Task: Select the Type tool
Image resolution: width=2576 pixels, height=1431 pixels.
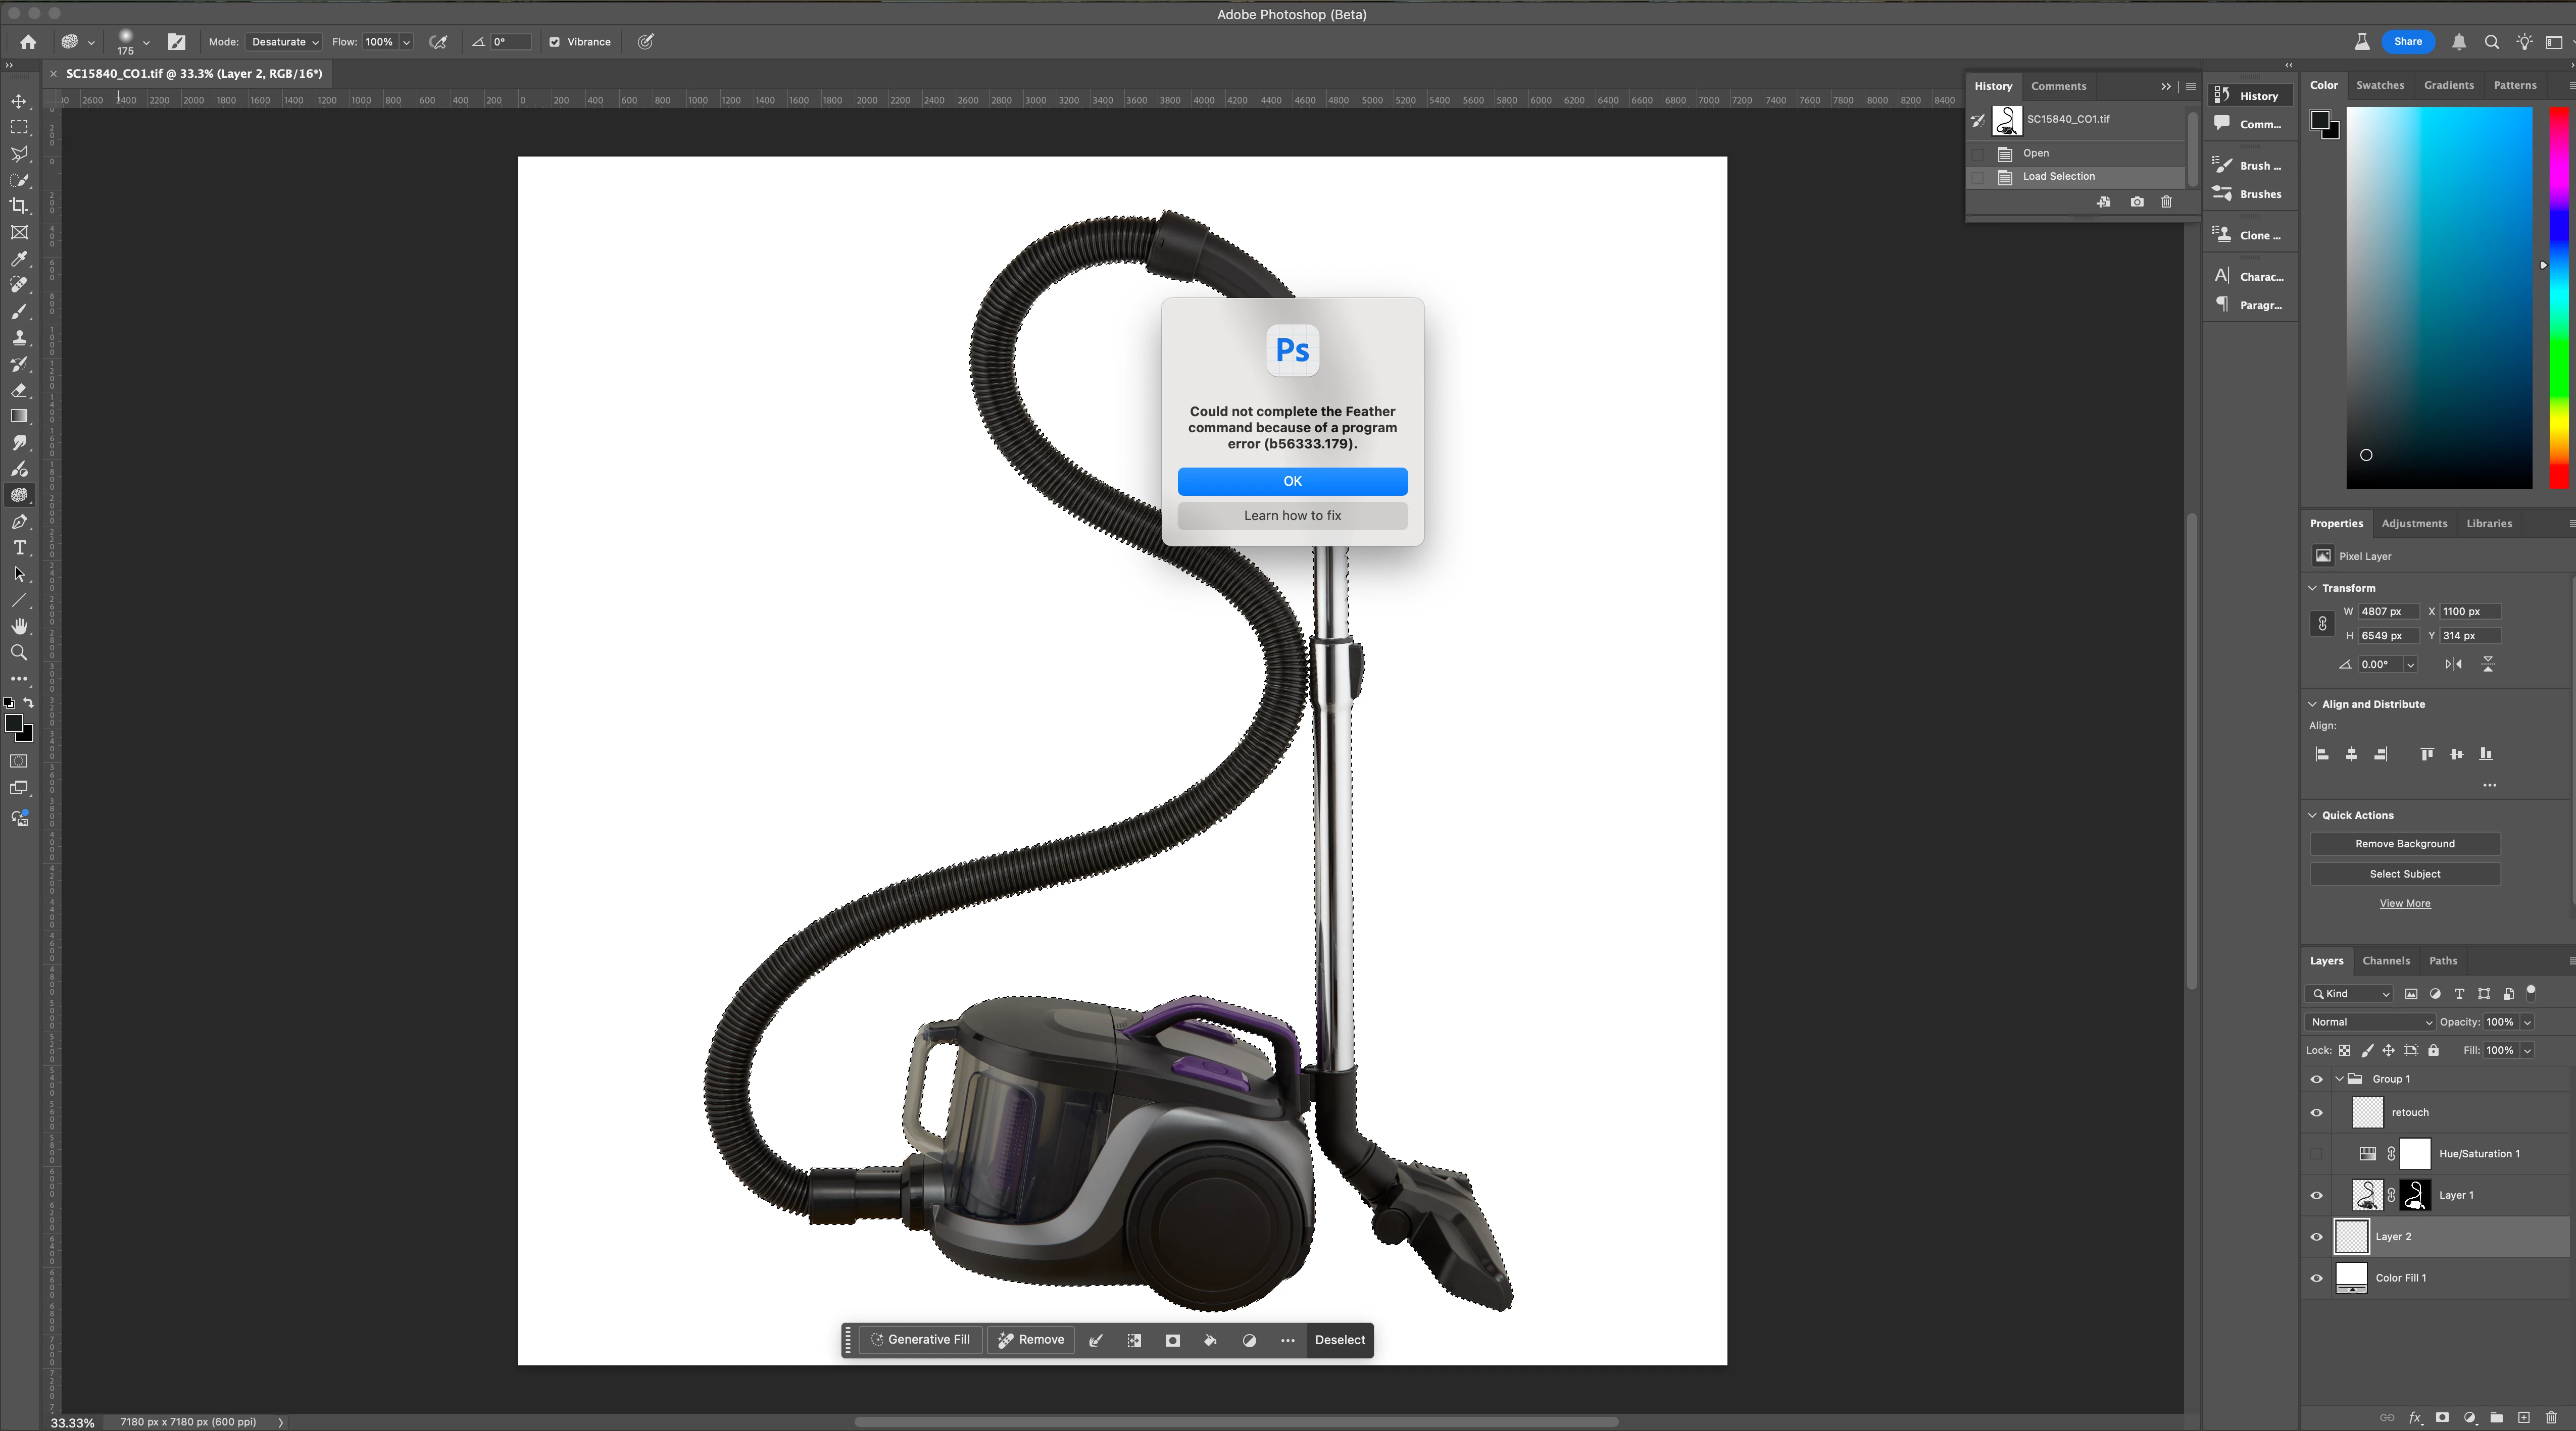Action: [19, 548]
